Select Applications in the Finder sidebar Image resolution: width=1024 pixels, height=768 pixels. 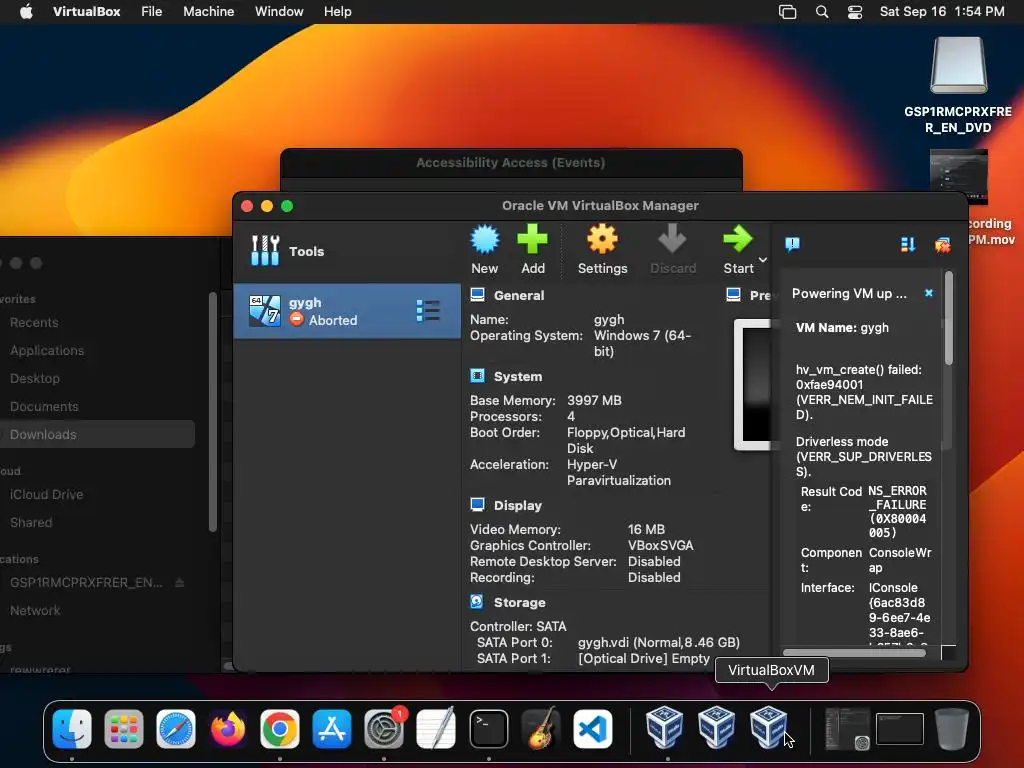point(46,350)
